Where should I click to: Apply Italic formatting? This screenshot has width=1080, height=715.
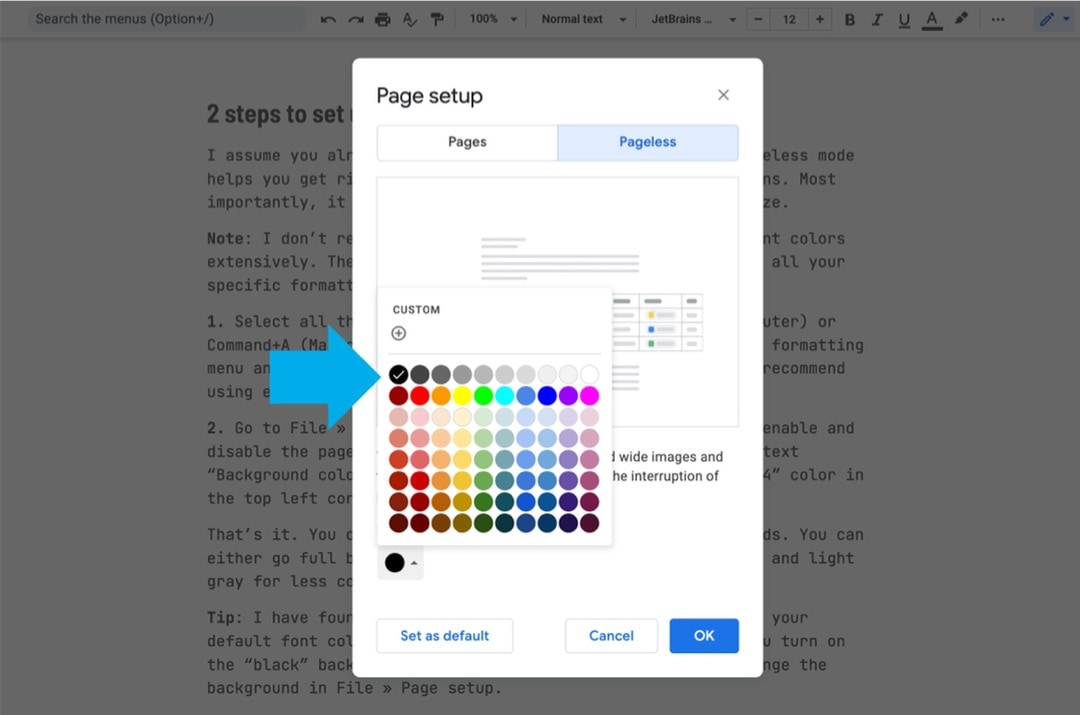pos(876,19)
